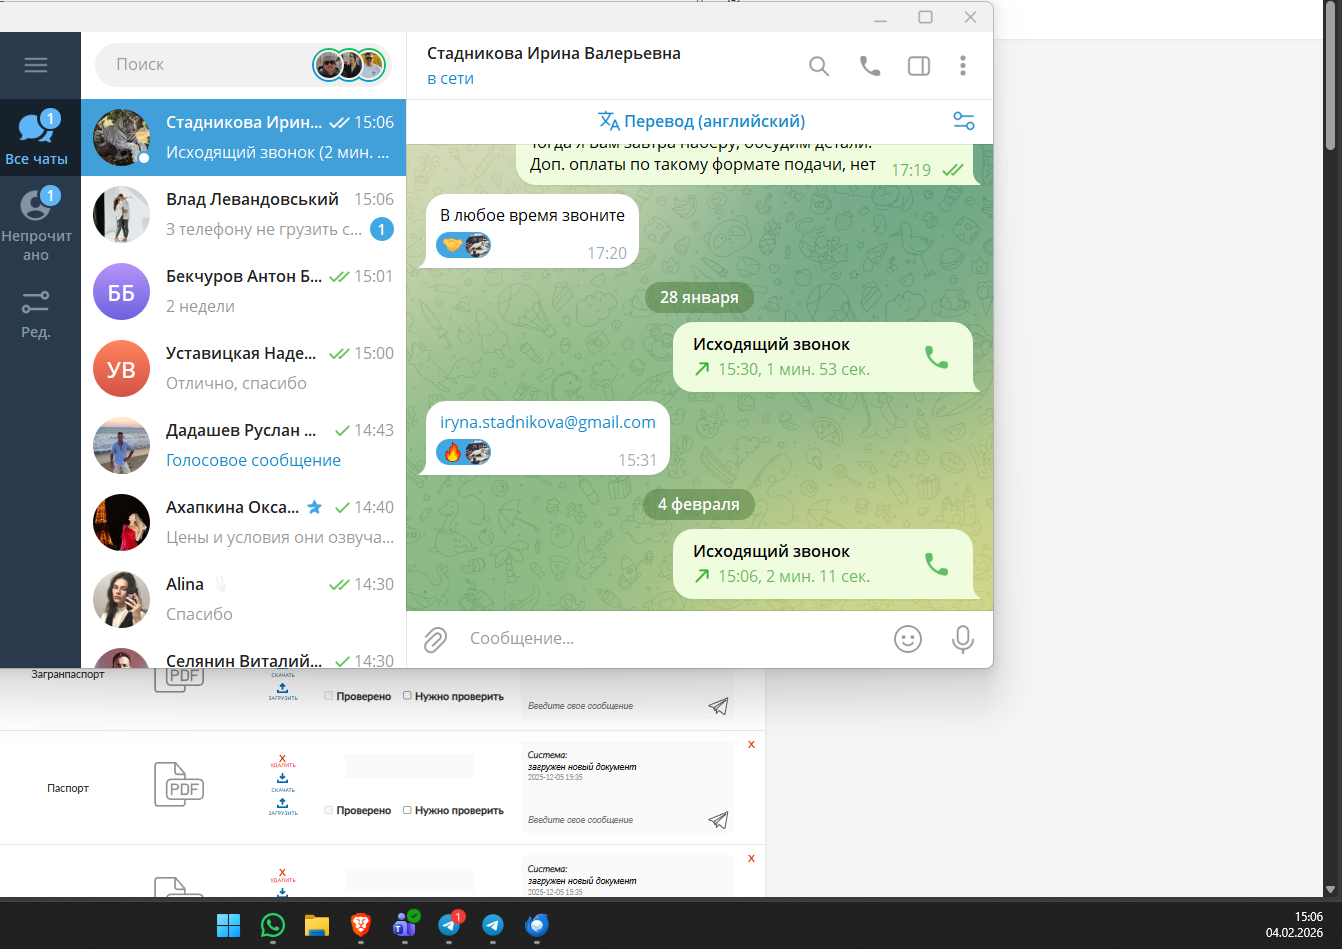Click the "В любое время звоните" message
This screenshot has width=1342, height=949.
click(x=532, y=215)
